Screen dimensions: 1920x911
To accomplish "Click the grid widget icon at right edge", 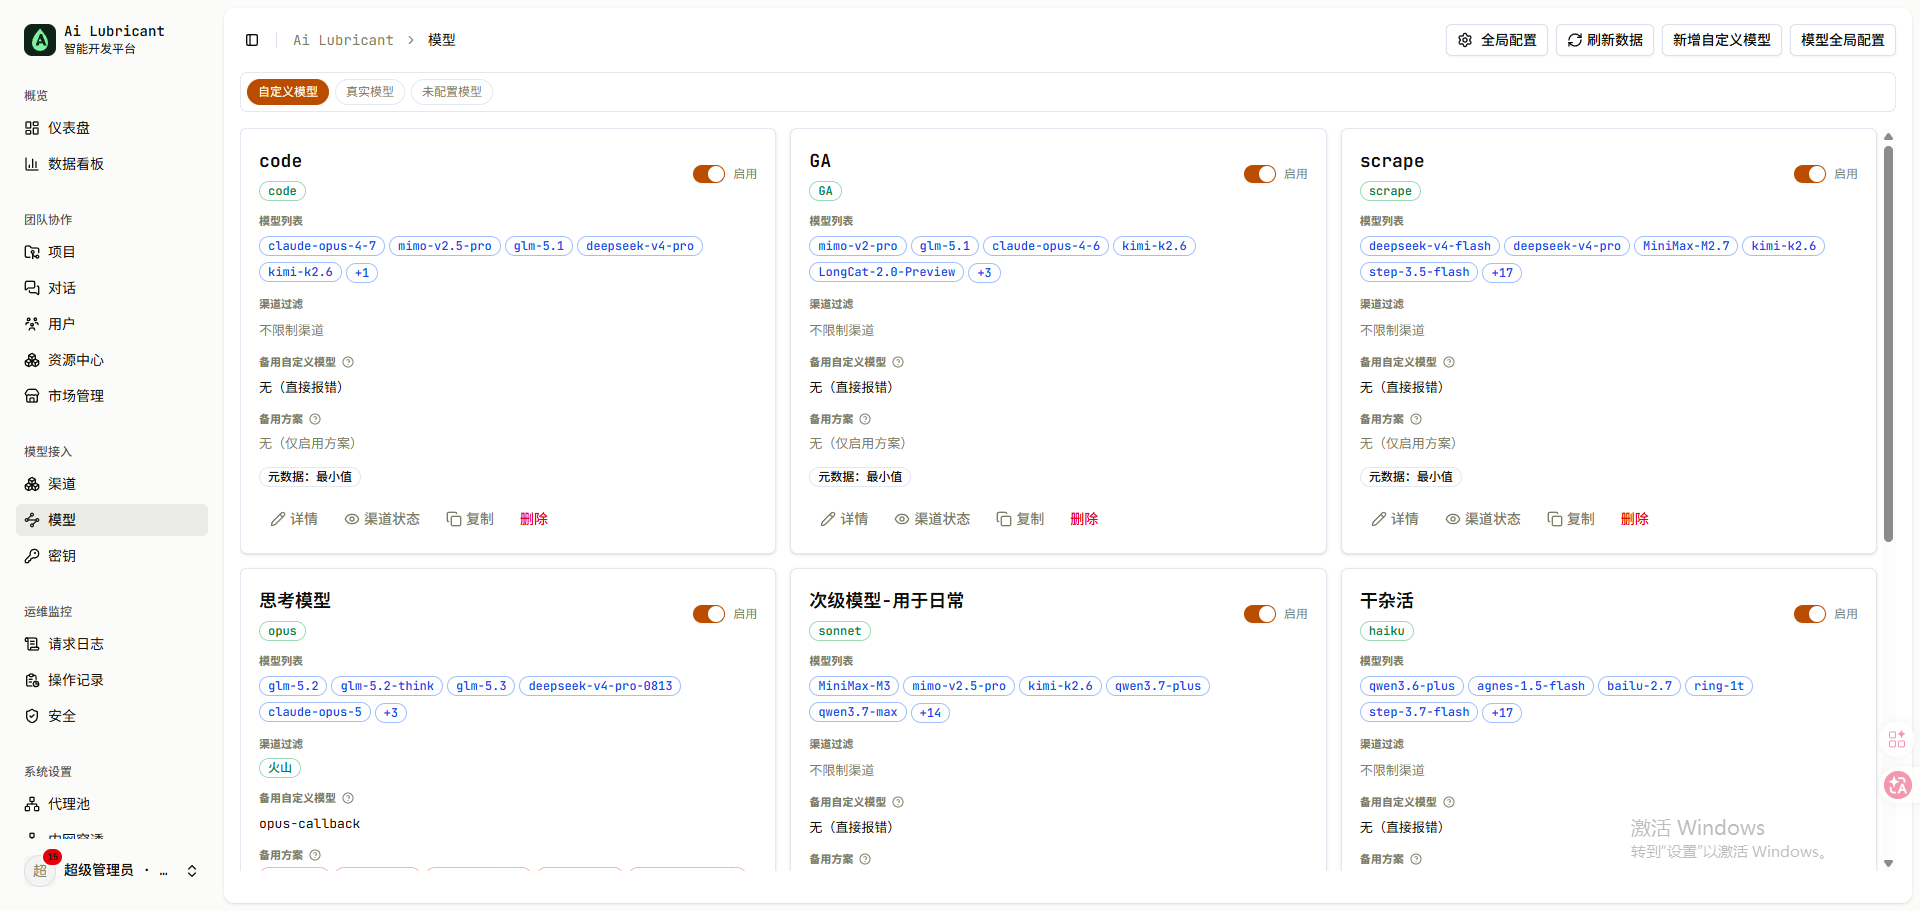I will pyautogui.click(x=1897, y=739).
